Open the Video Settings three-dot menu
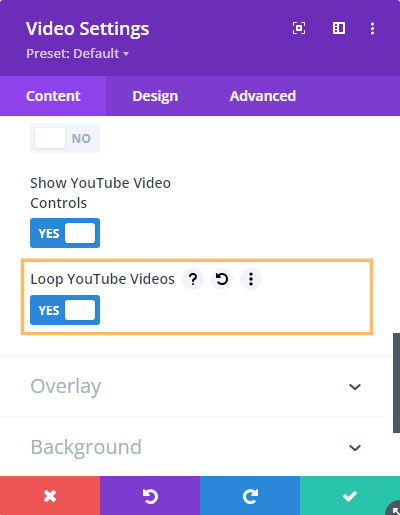400x515 pixels. (372, 28)
